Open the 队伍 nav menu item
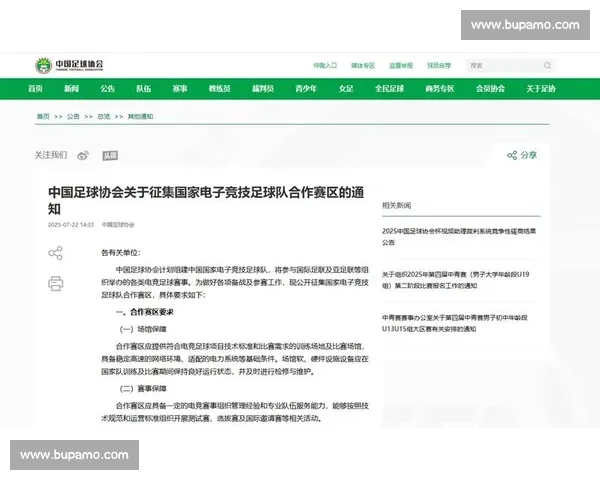The image size is (600, 480). [x=143, y=89]
